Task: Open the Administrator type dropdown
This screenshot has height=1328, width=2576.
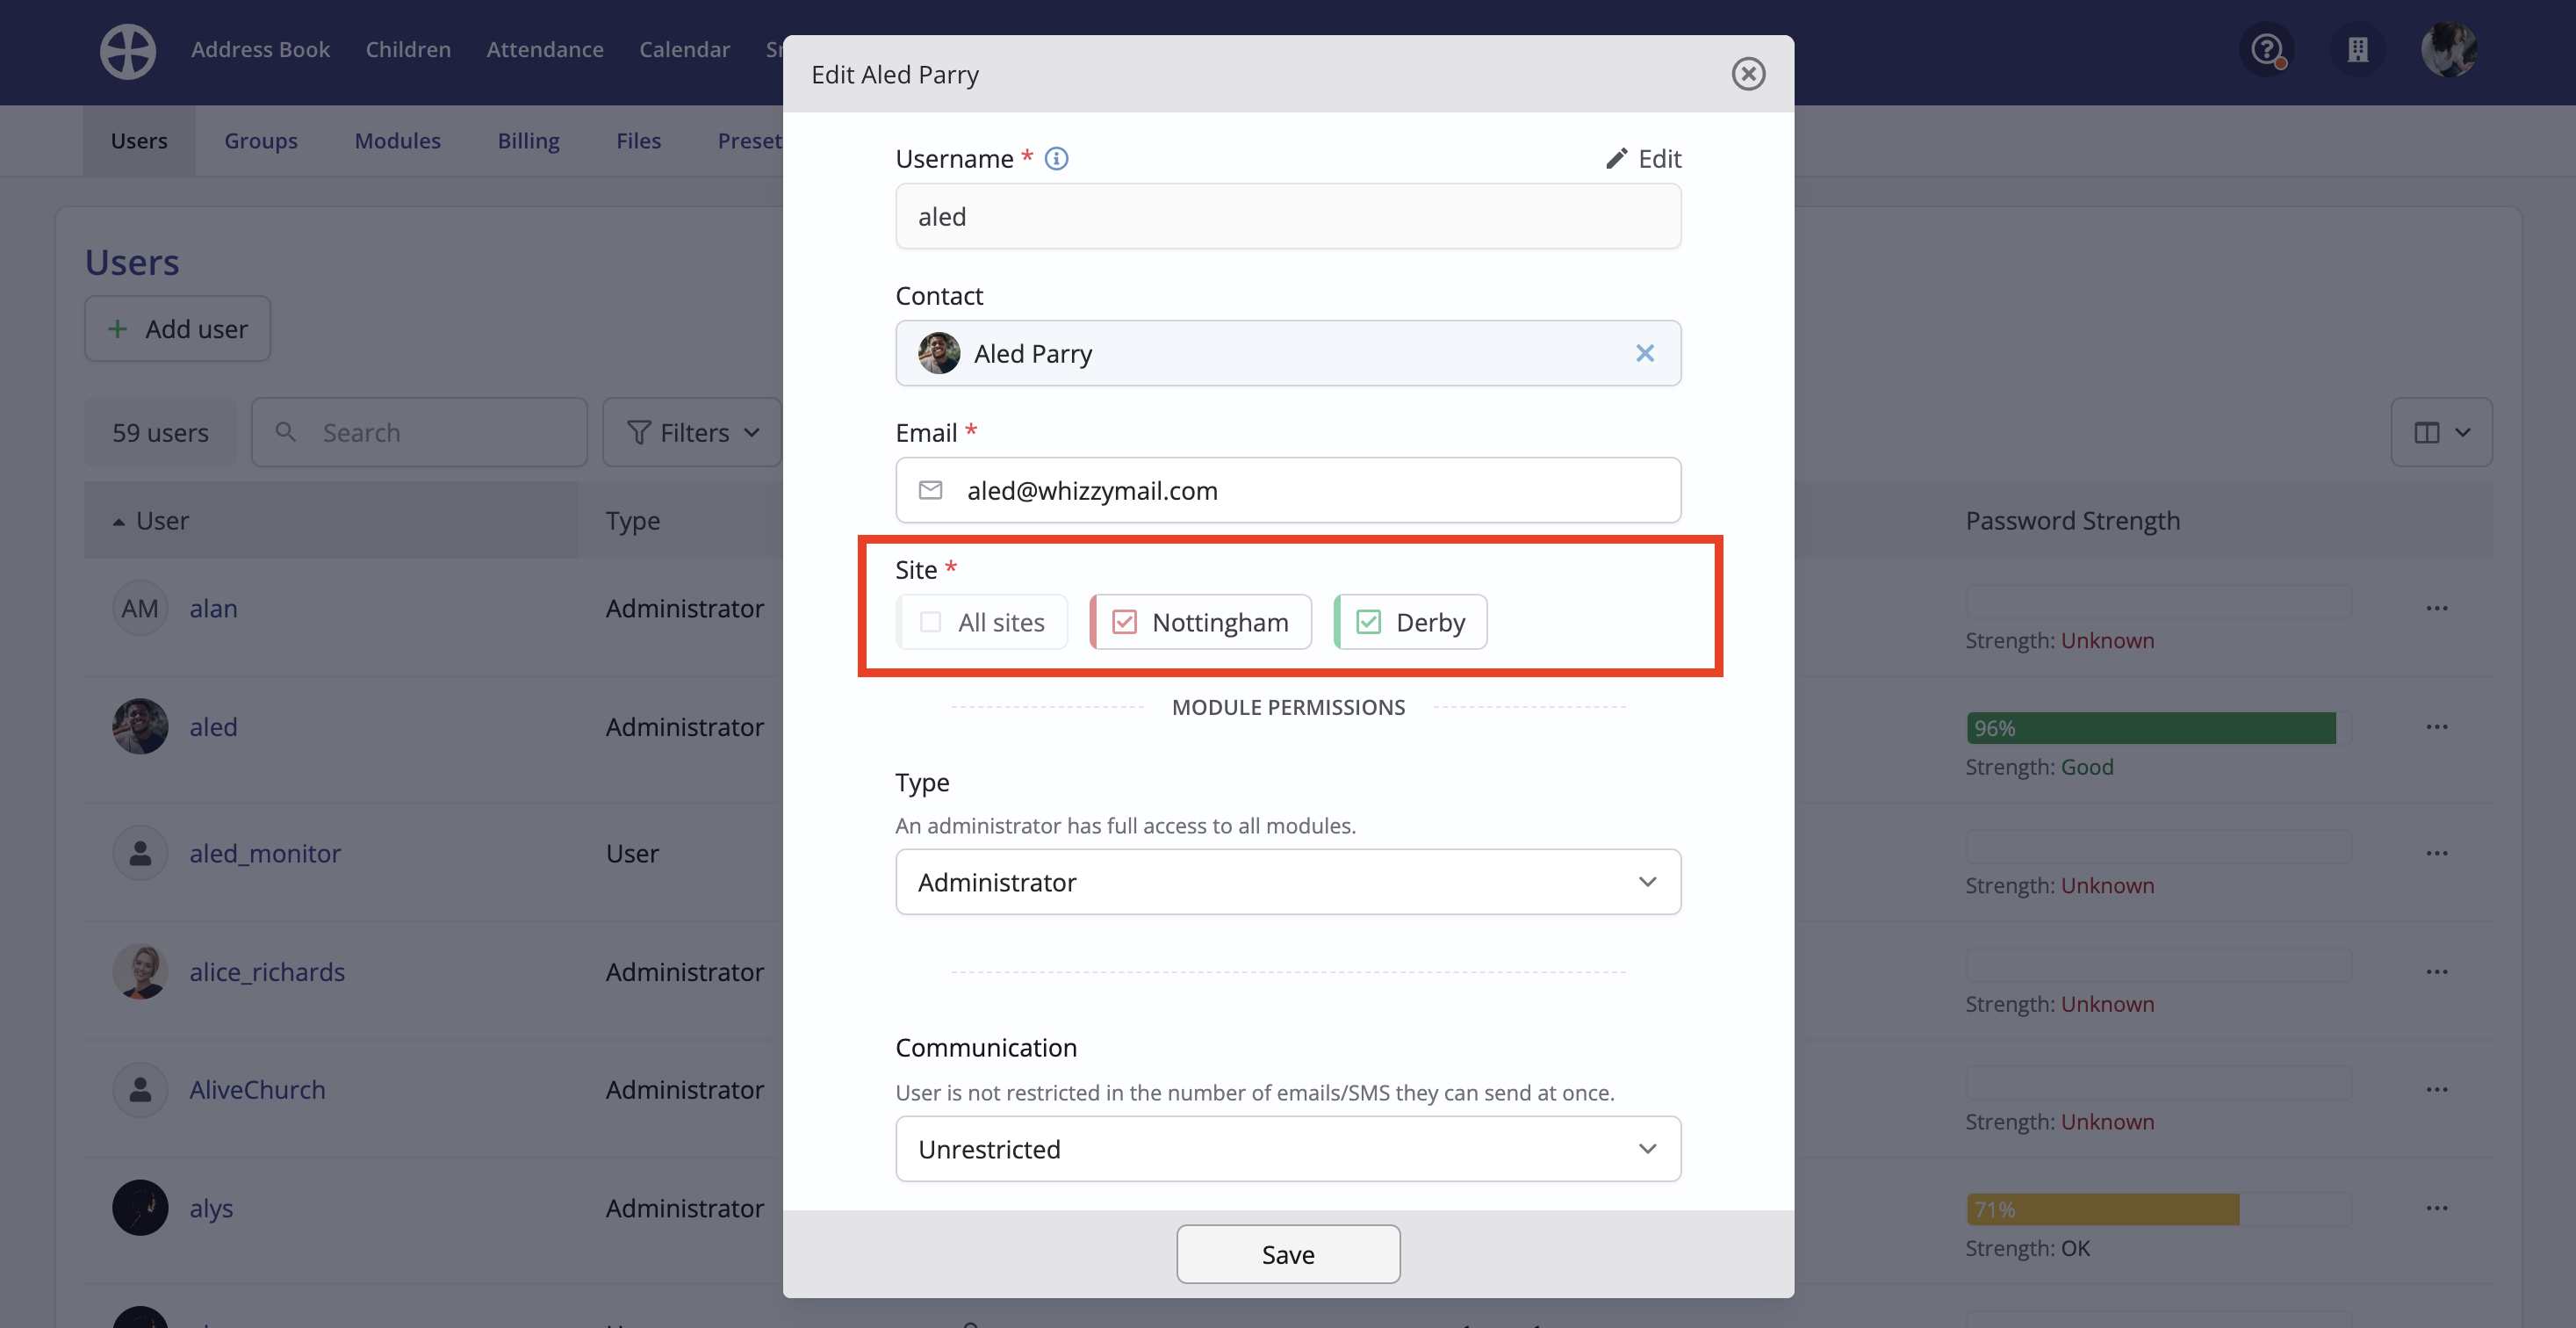Action: point(1288,882)
